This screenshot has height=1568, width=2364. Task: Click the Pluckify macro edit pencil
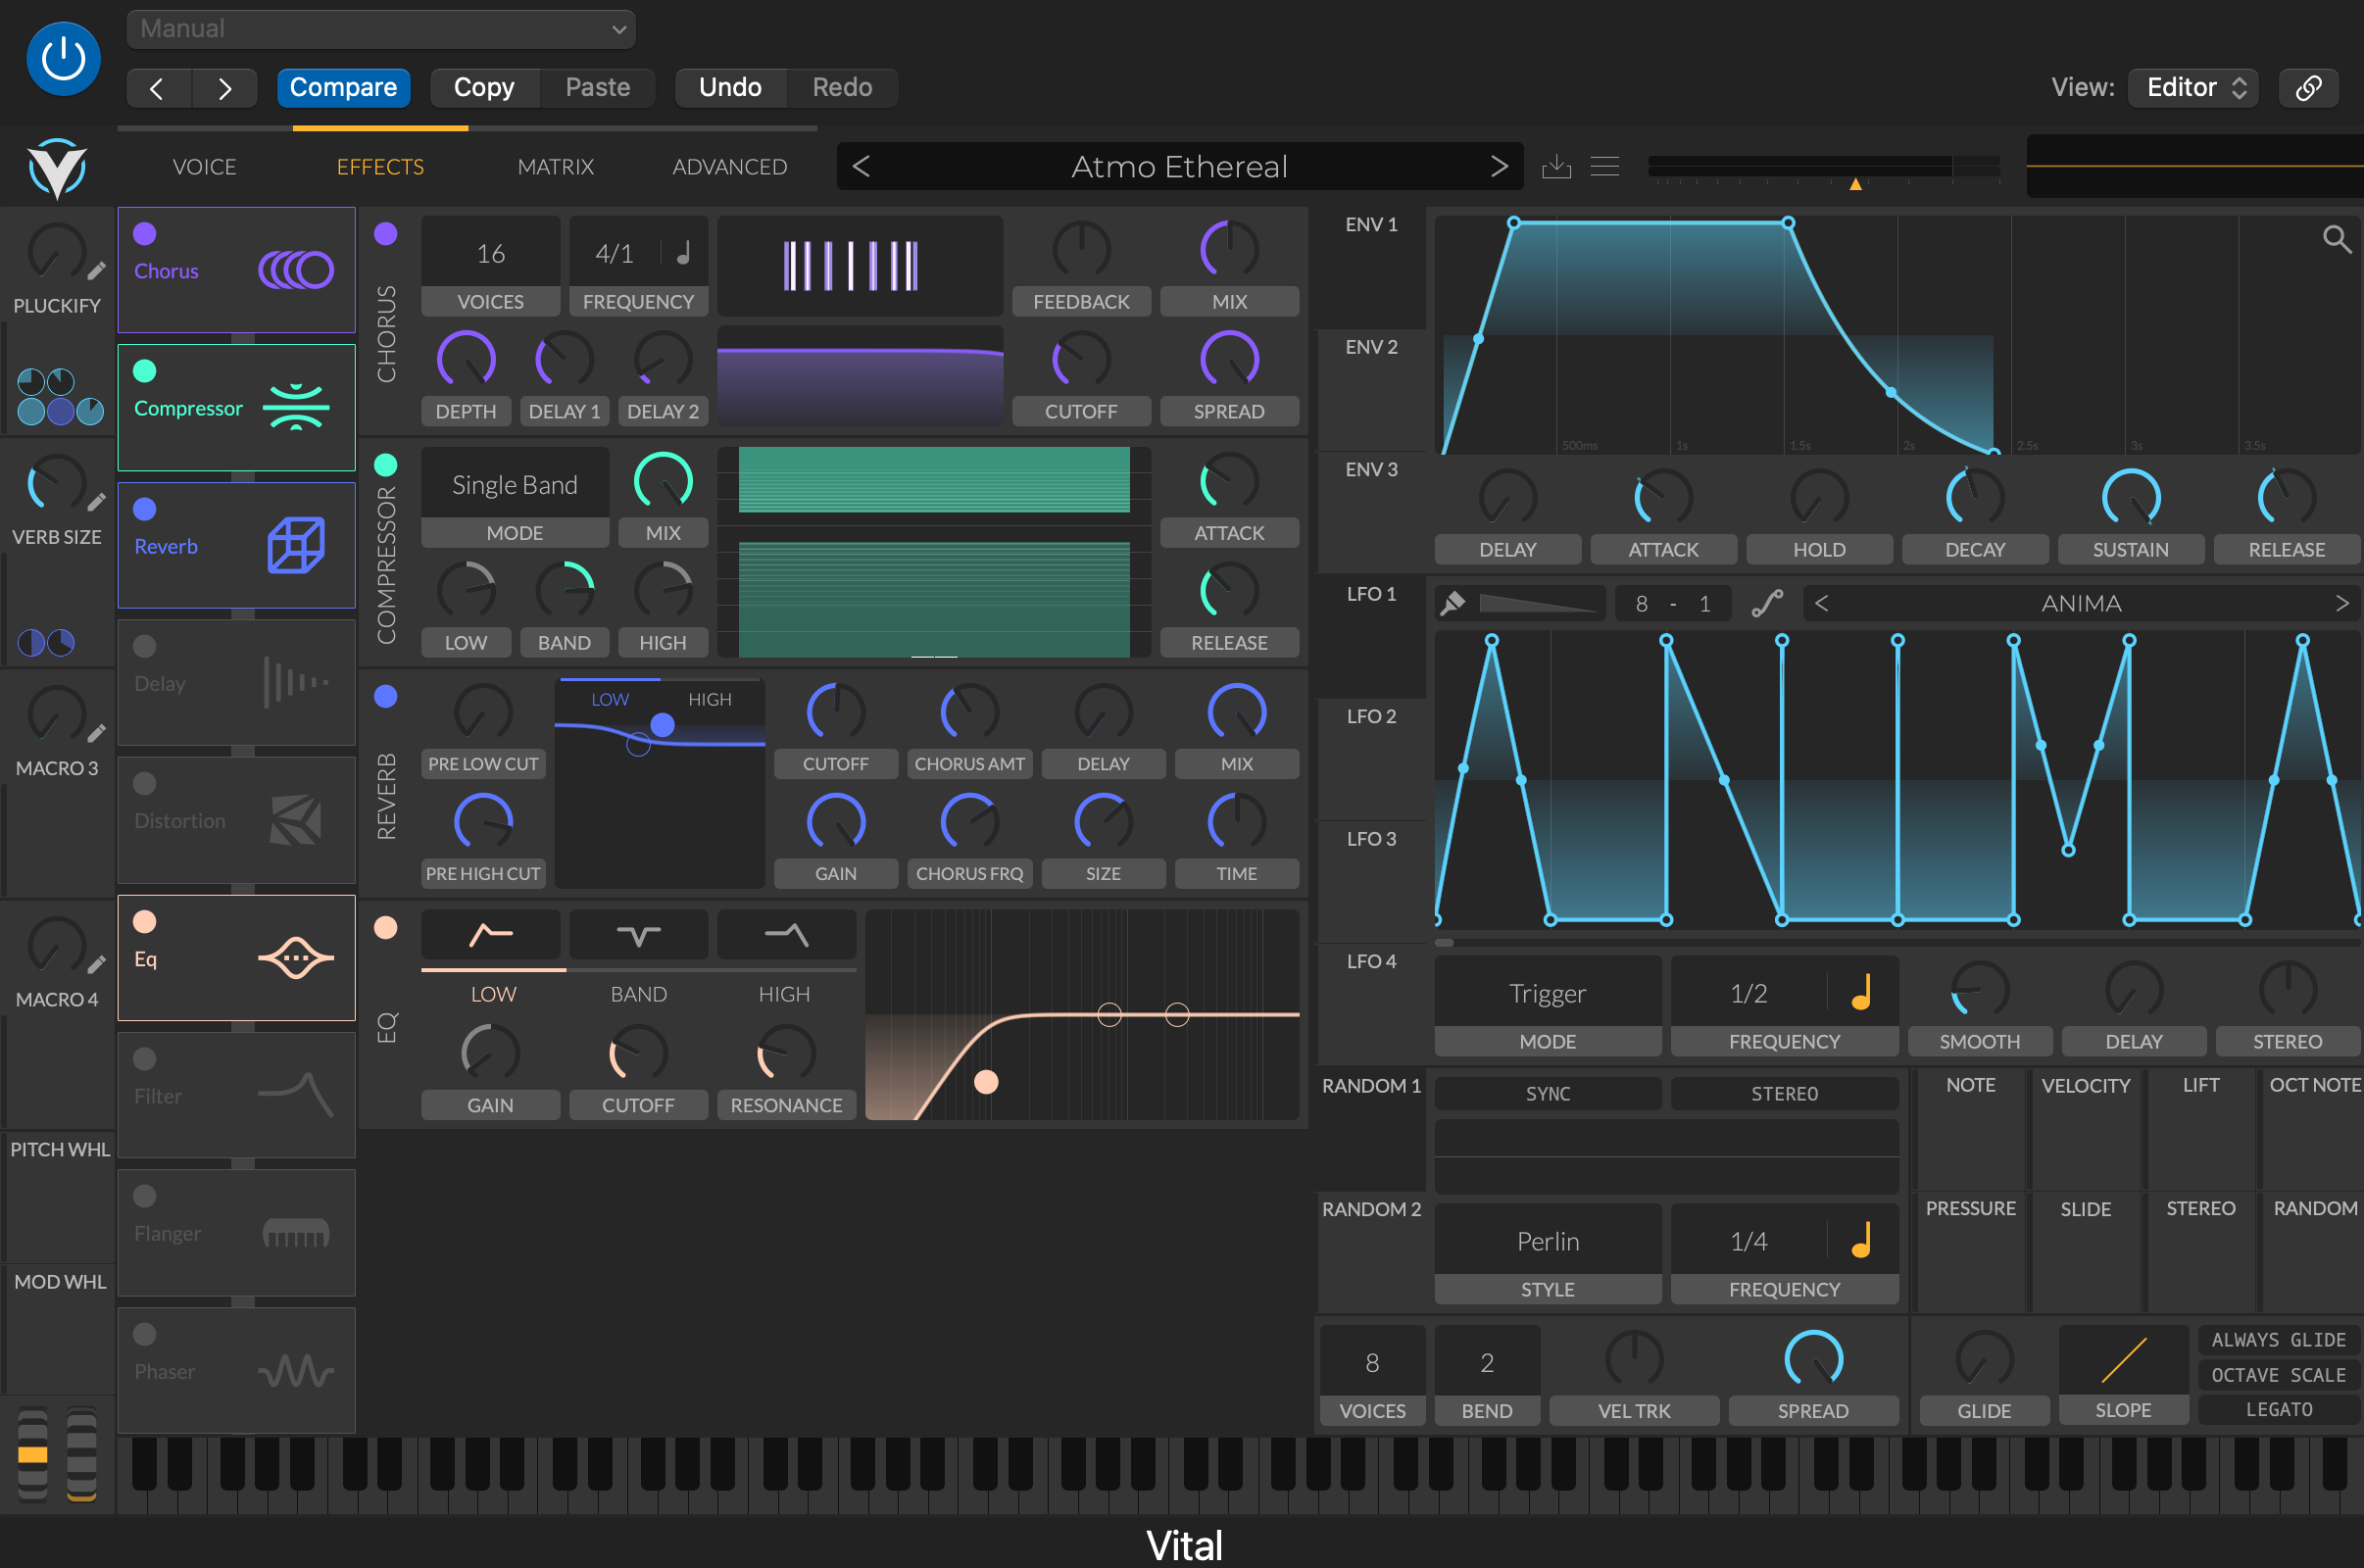pos(97,271)
